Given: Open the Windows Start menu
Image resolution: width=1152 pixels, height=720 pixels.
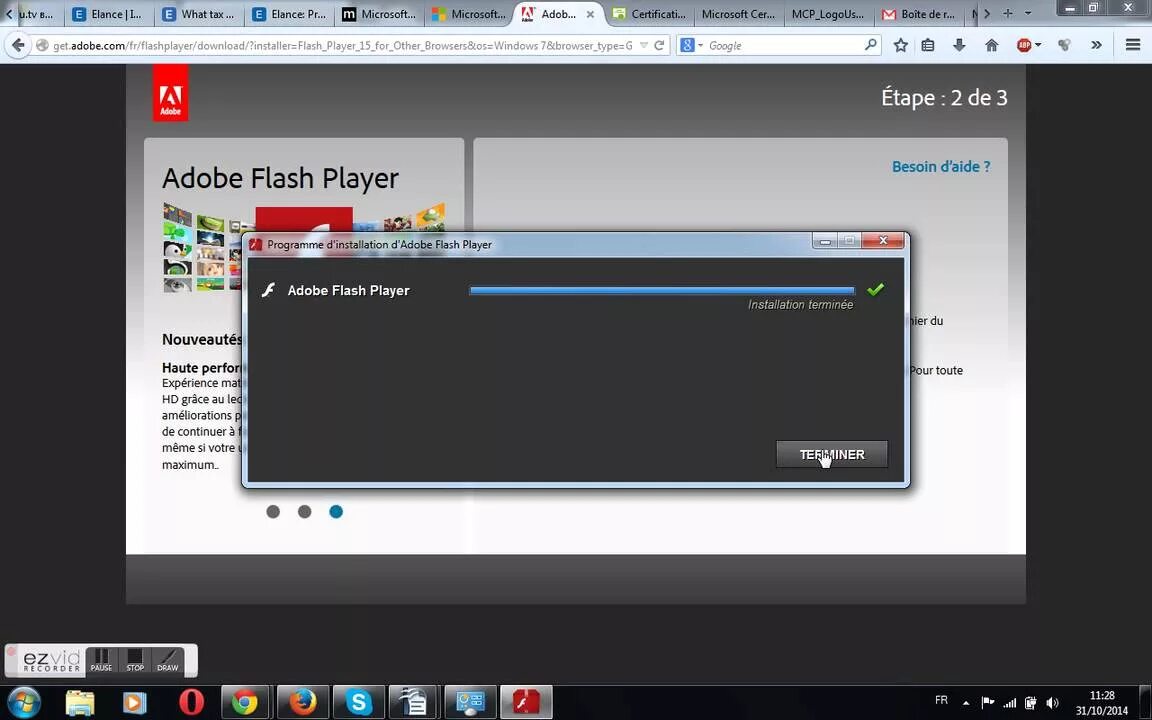Looking at the screenshot, I should click(x=24, y=702).
